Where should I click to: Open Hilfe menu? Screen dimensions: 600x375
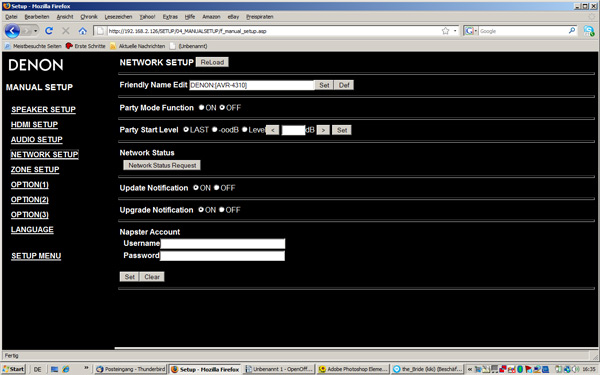point(190,17)
